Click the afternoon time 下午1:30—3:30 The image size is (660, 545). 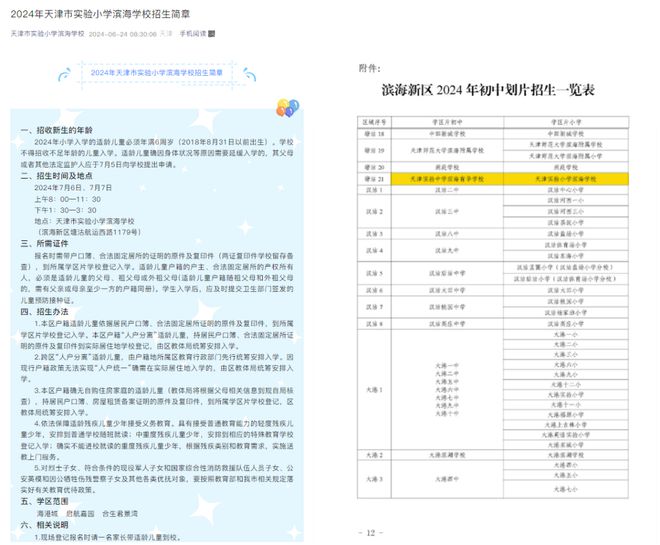[x=65, y=210]
